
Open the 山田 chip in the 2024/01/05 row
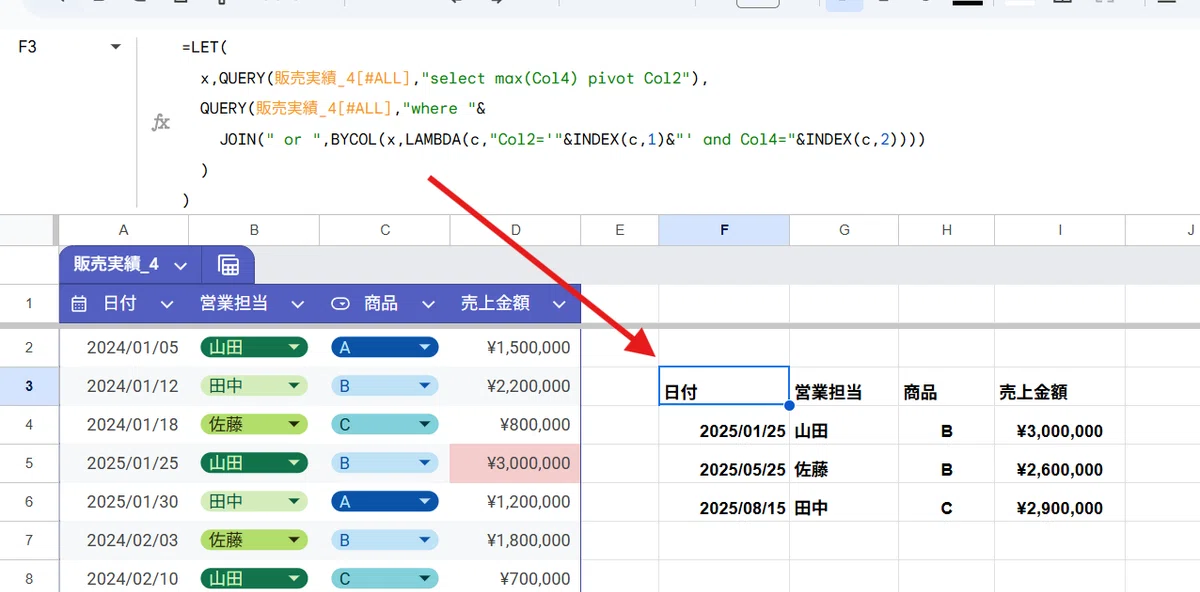[254, 348]
